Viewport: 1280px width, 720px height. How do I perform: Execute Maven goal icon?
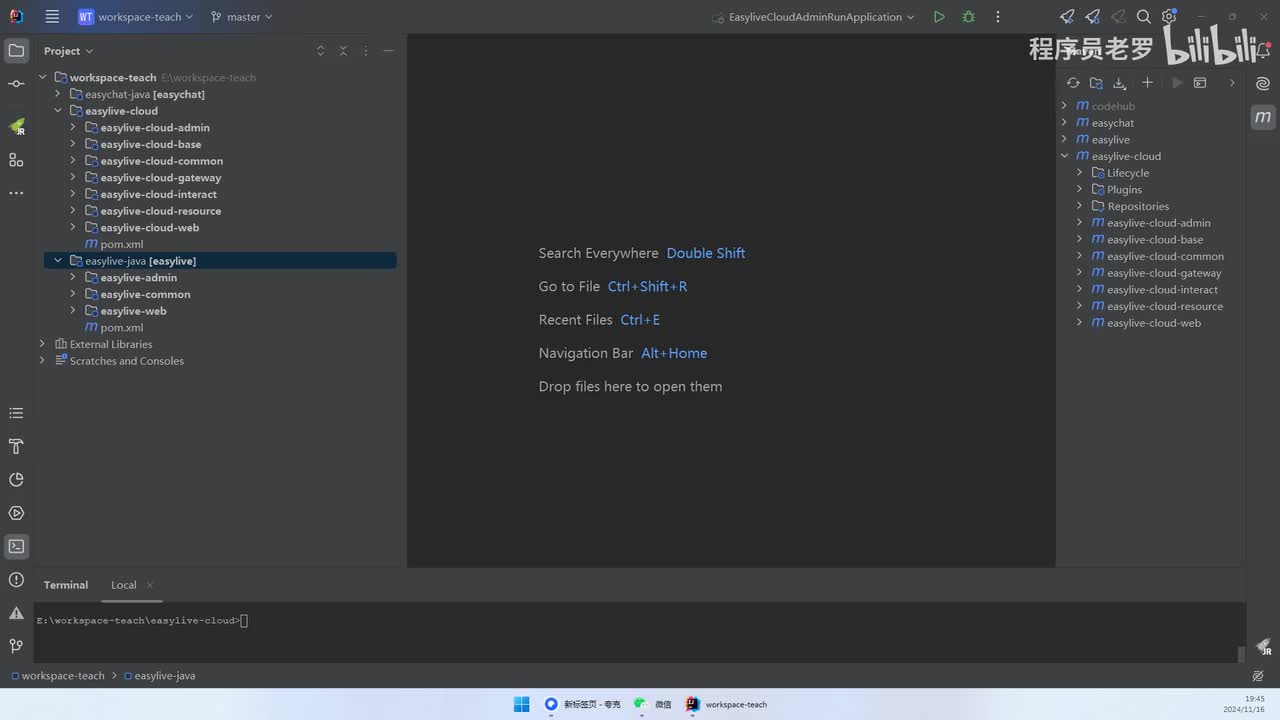tap(1200, 83)
